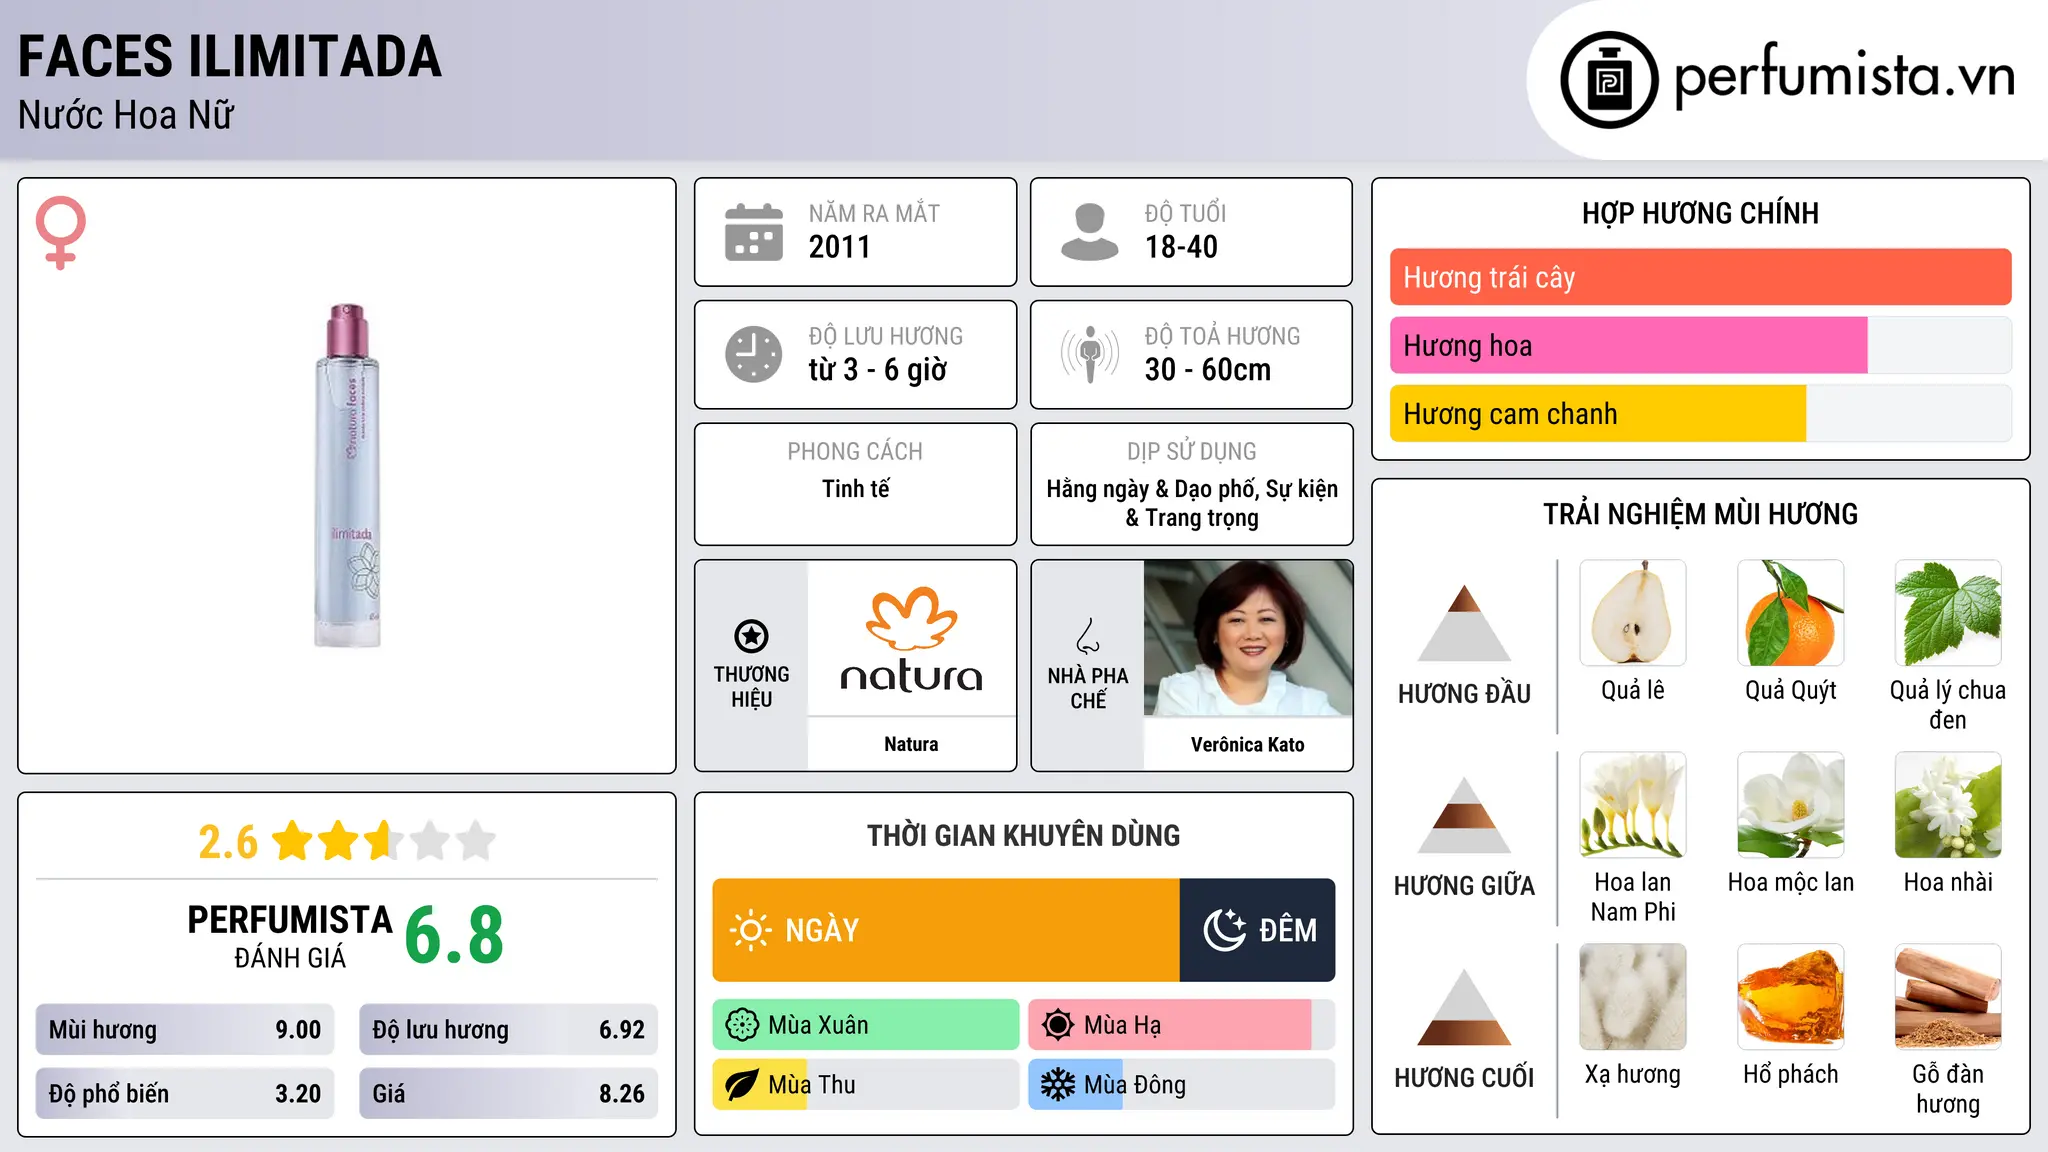
Task: Select the calendar icon beside Năm ra mắt
Action: tap(754, 232)
